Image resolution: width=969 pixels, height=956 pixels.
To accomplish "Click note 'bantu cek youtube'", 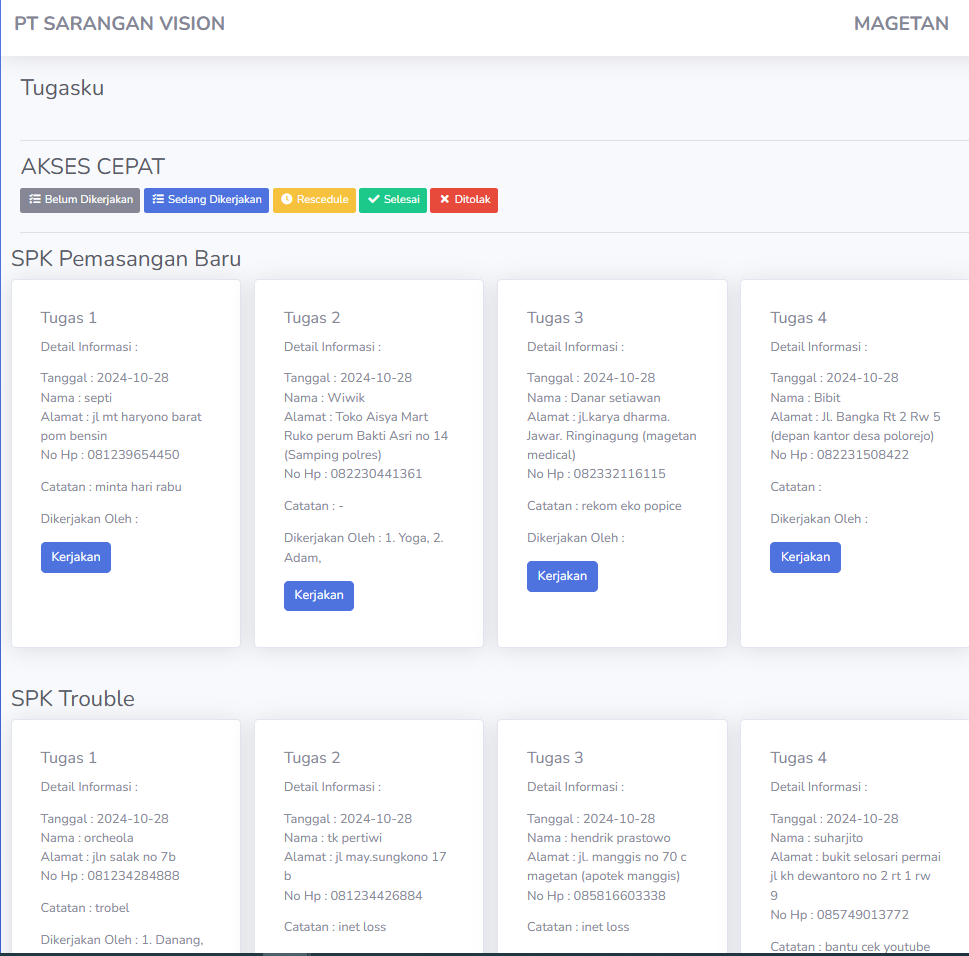I will [x=878, y=947].
